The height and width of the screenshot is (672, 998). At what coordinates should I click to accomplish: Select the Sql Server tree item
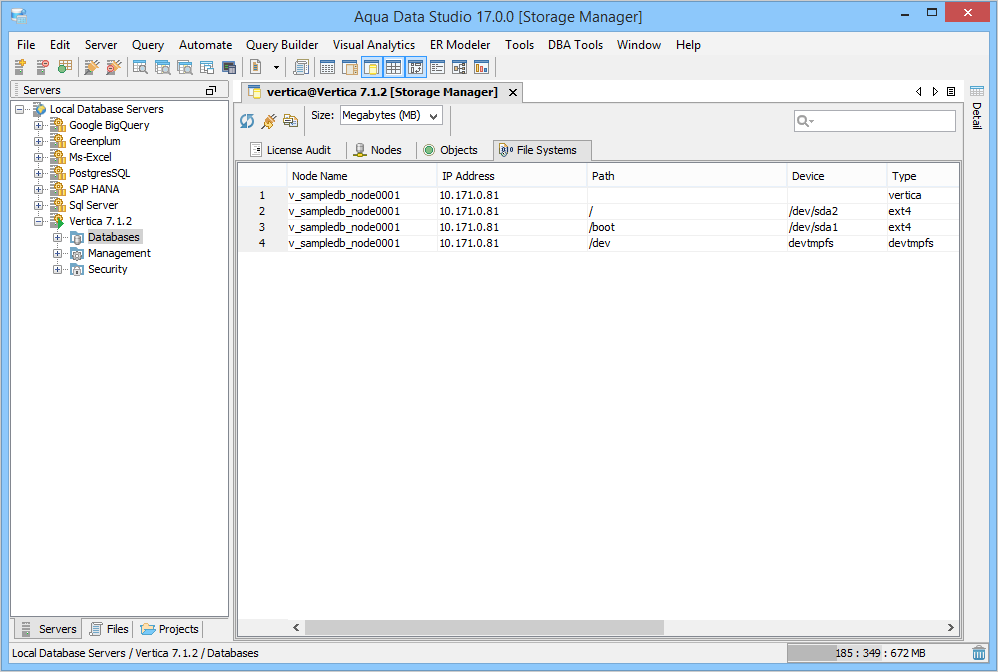(93, 205)
